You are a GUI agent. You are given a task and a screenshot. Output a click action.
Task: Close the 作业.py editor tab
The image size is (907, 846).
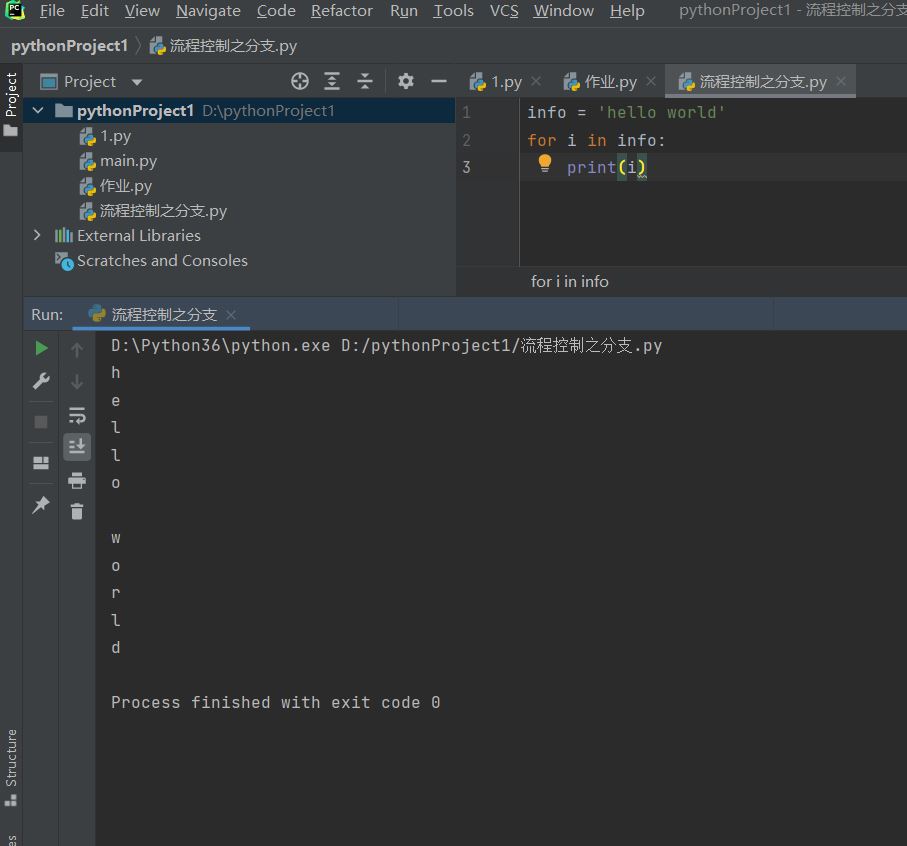(651, 81)
